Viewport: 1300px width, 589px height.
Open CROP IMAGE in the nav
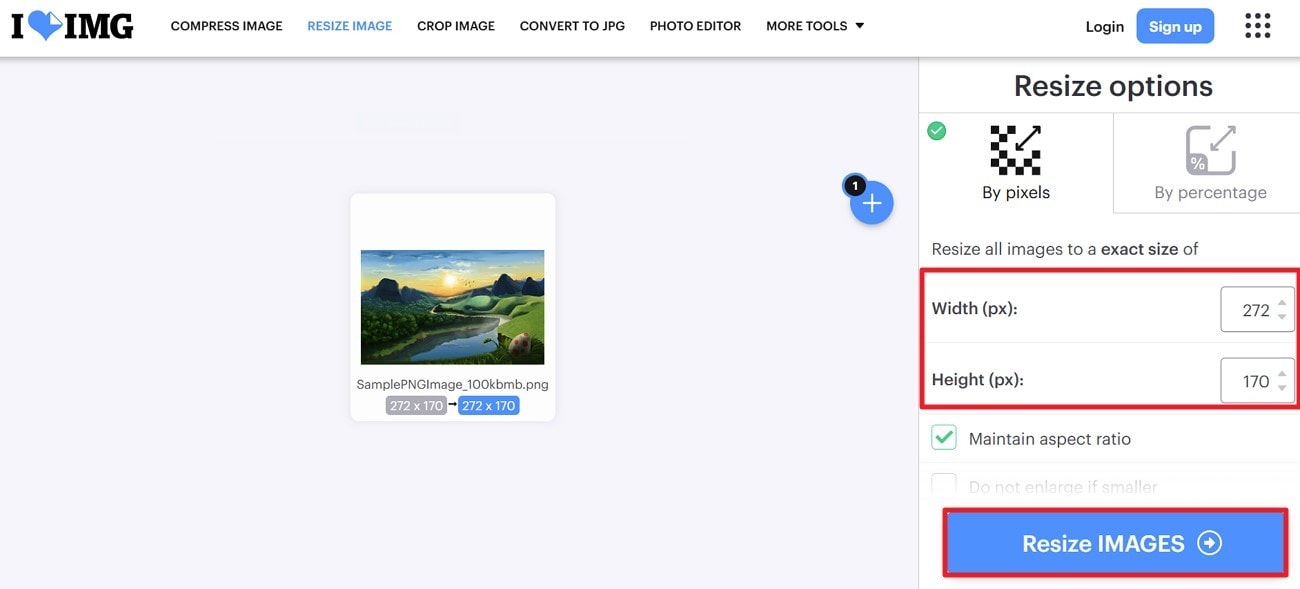tap(456, 26)
